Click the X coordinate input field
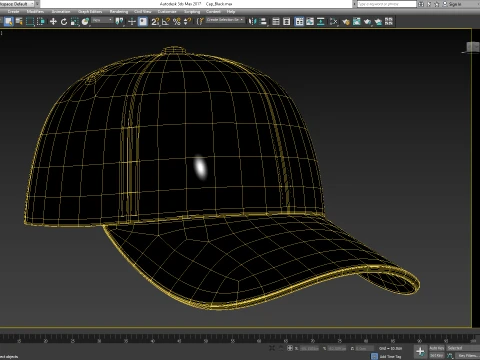The height and width of the screenshot is (360, 480). click(x=309, y=348)
